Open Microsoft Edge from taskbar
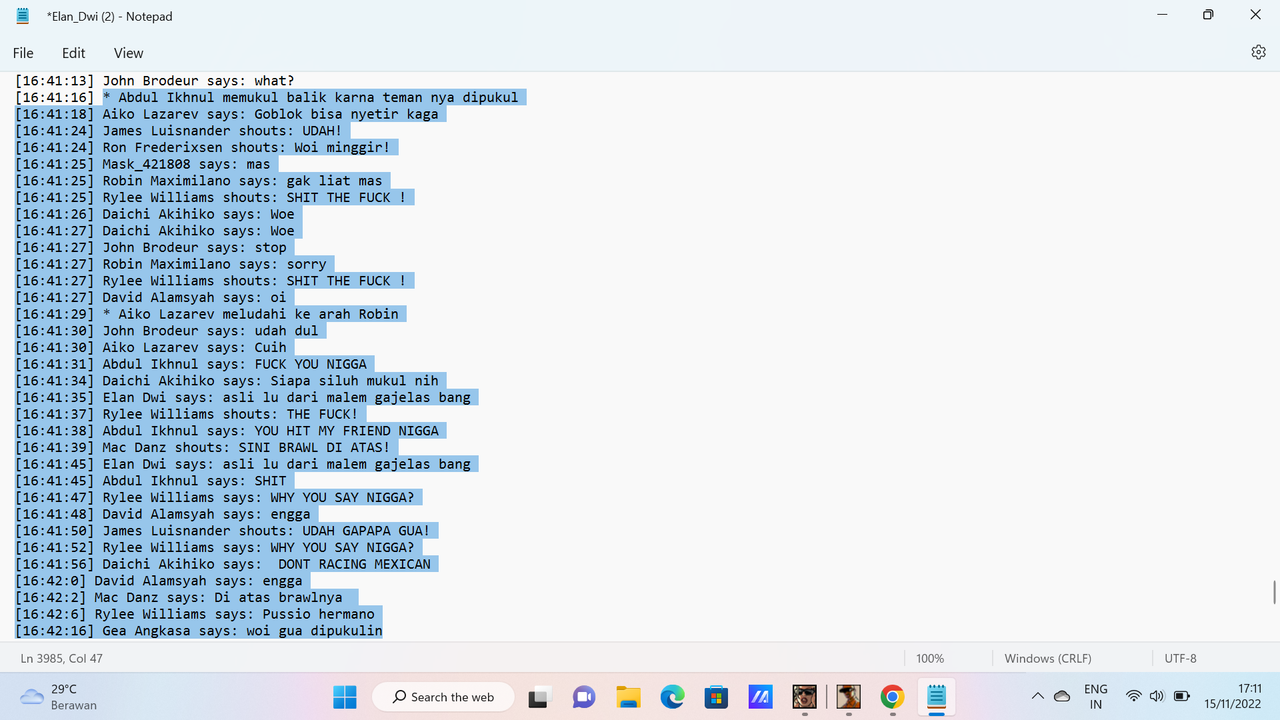 click(x=672, y=697)
